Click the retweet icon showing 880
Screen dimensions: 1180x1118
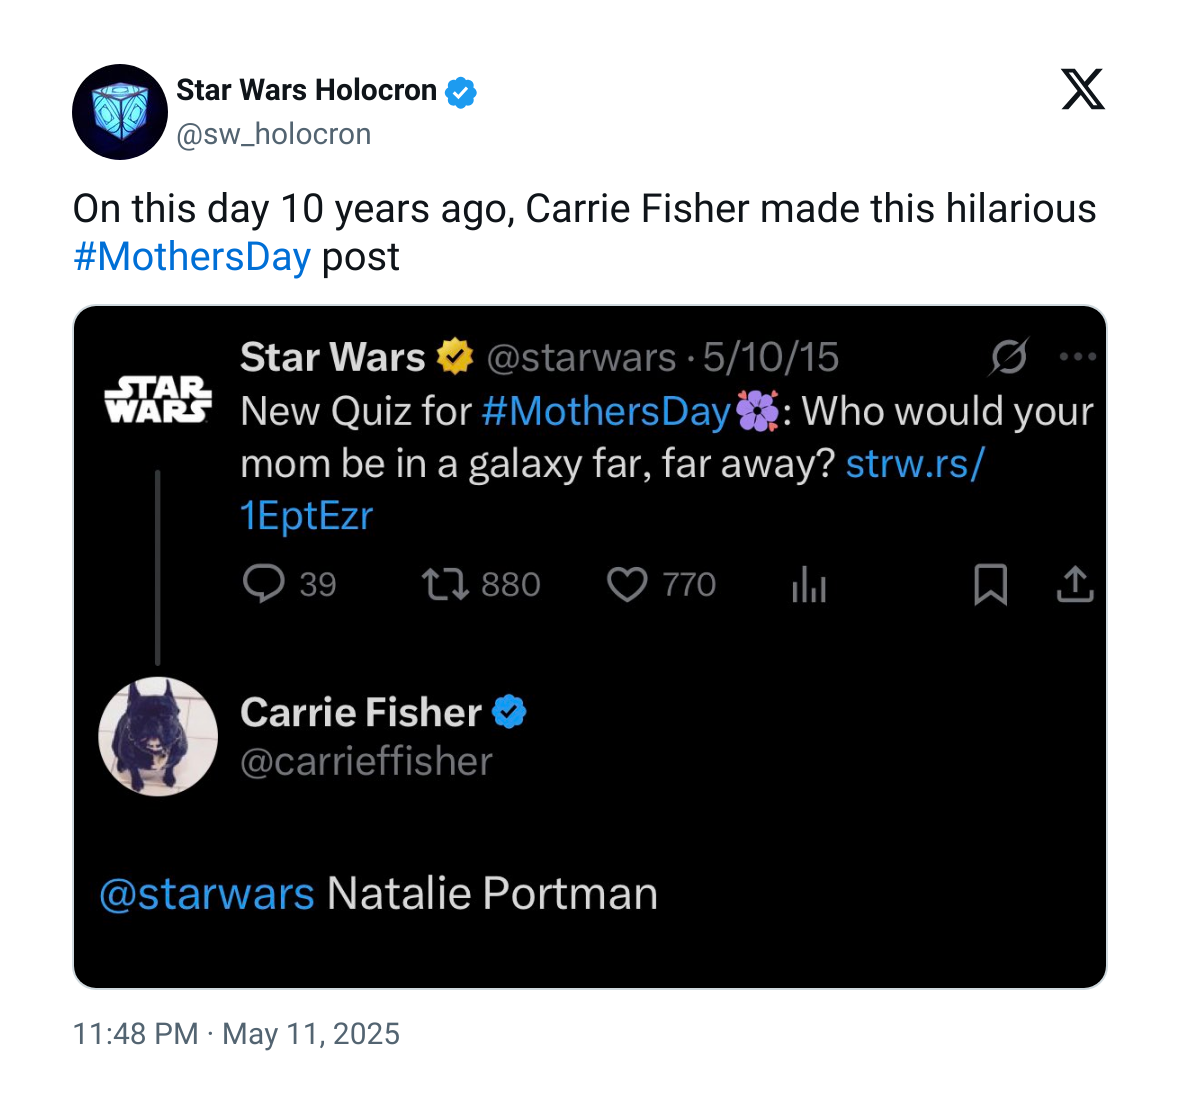coord(446,585)
